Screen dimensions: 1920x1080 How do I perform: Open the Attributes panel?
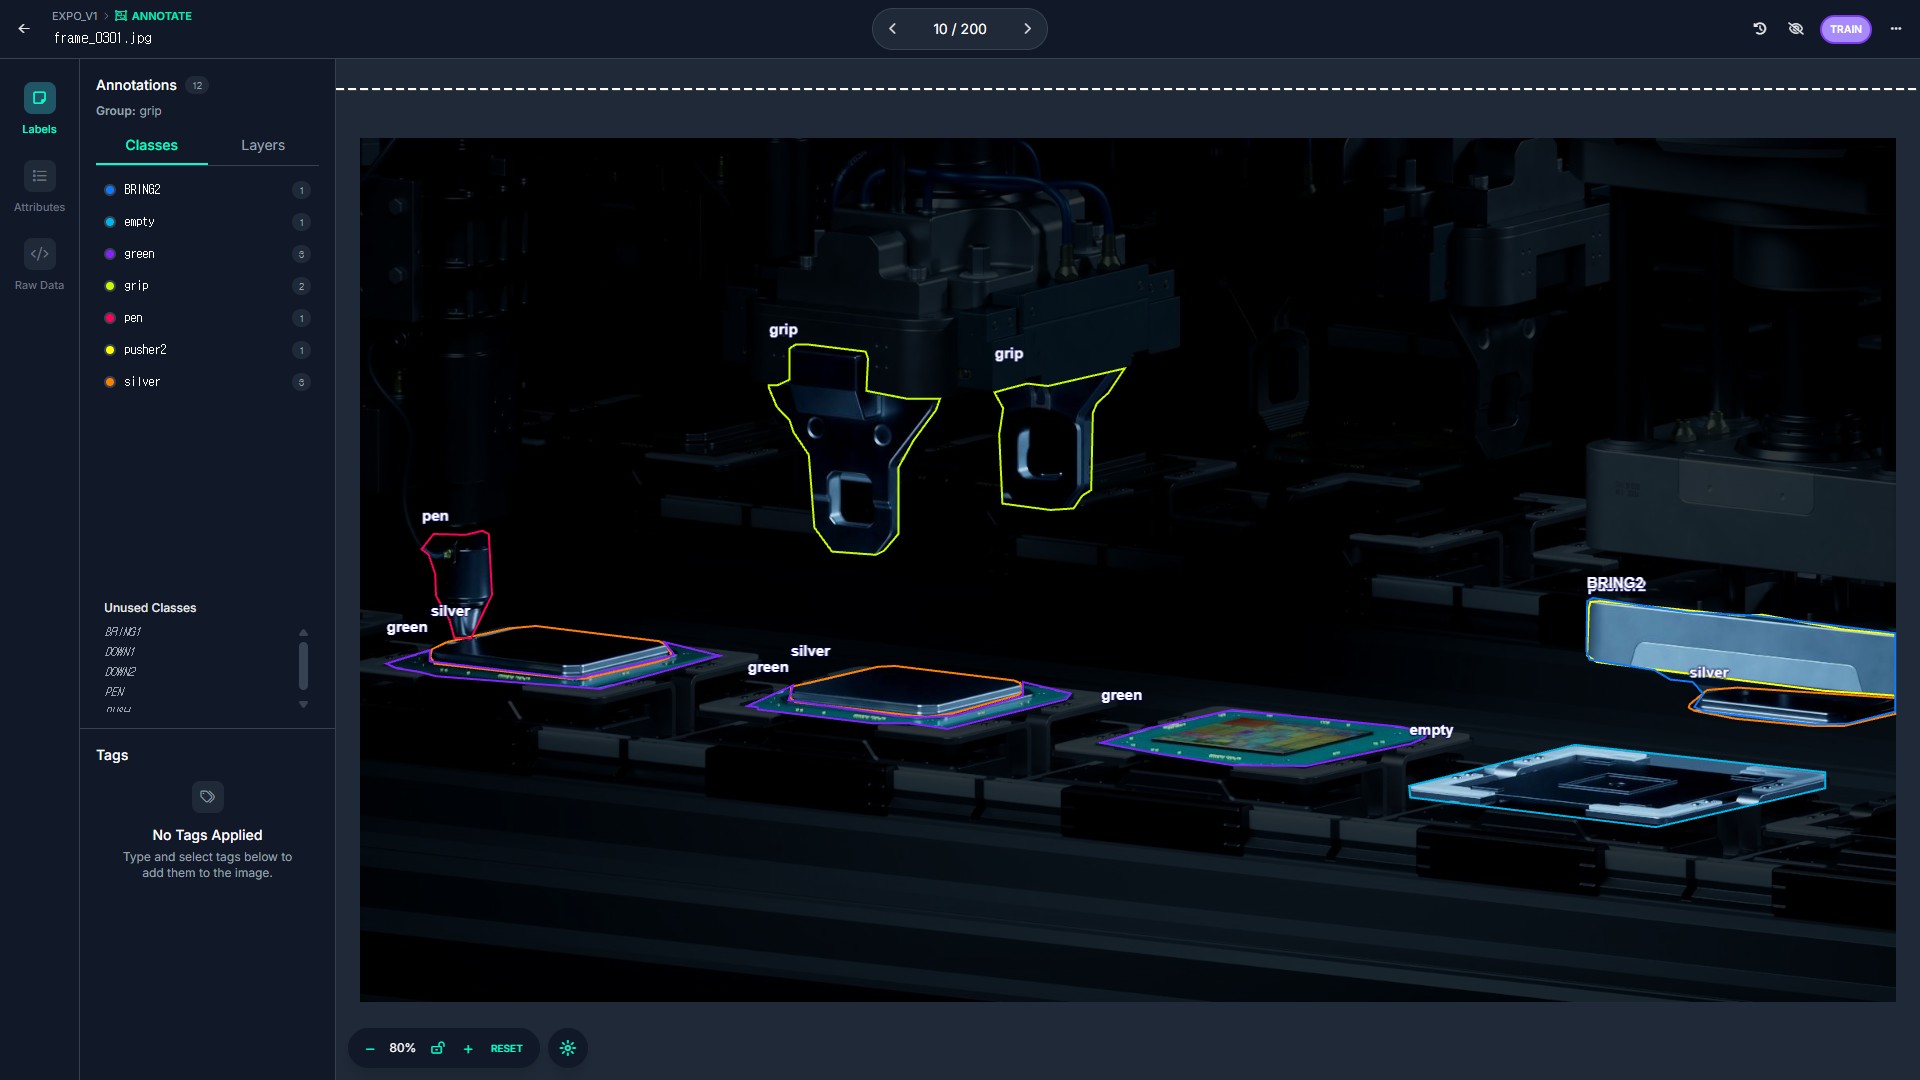(x=39, y=176)
